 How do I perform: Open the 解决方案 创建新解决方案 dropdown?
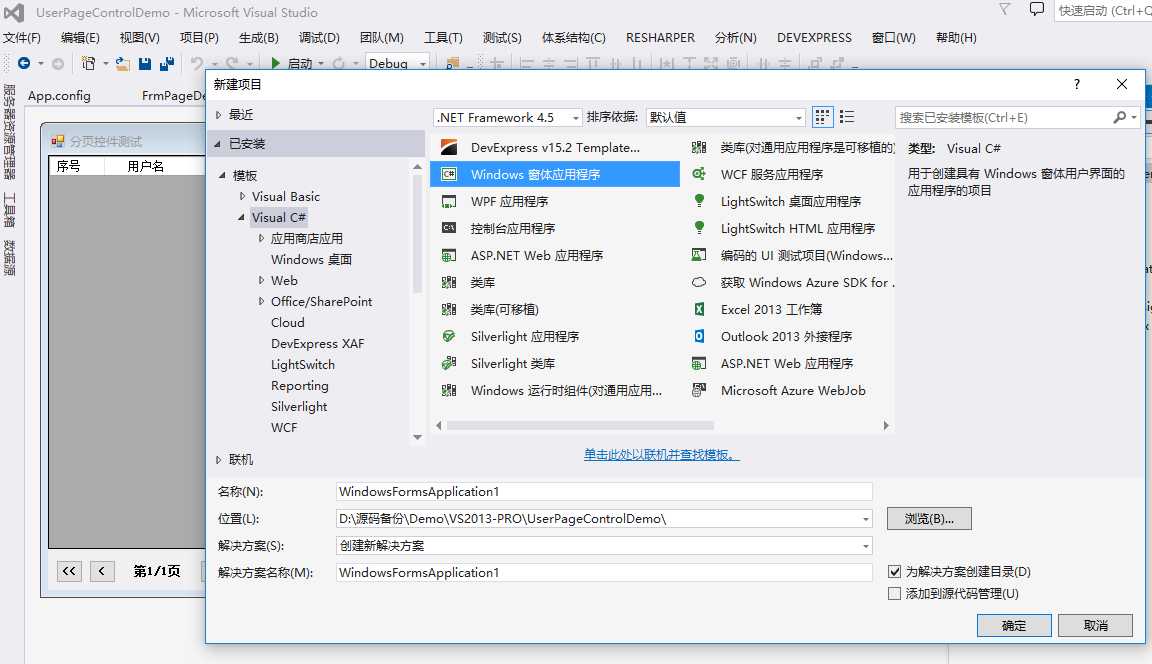pyautogui.click(x=865, y=546)
